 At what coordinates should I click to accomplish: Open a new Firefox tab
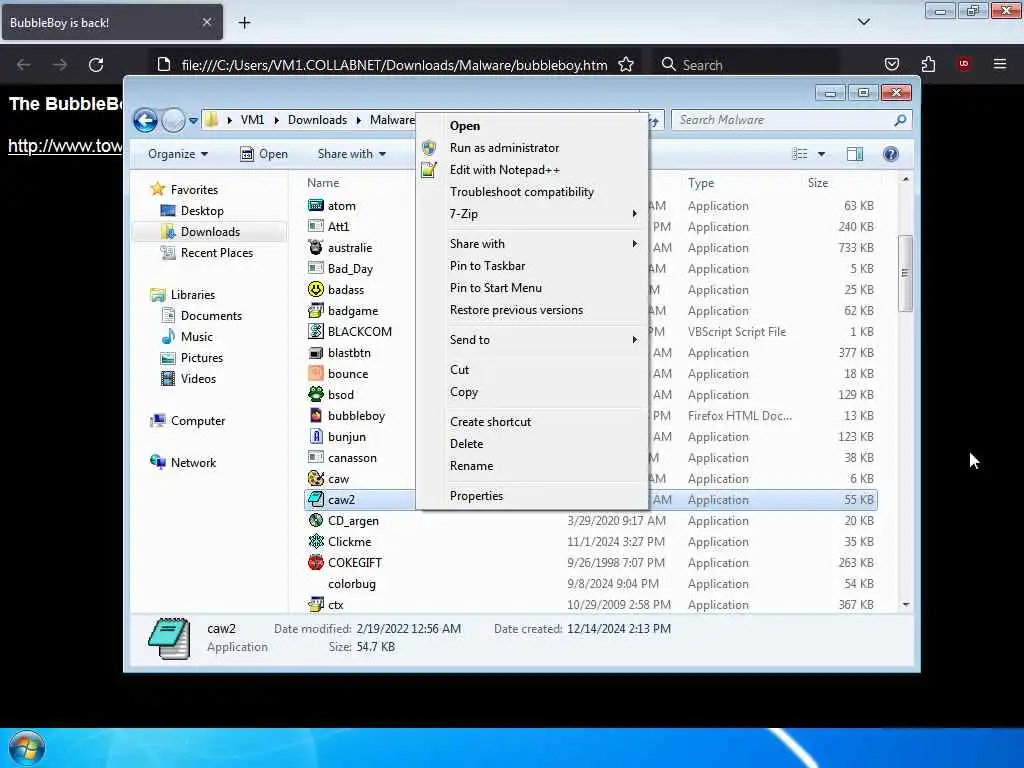pyautogui.click(x=244, y=23)
